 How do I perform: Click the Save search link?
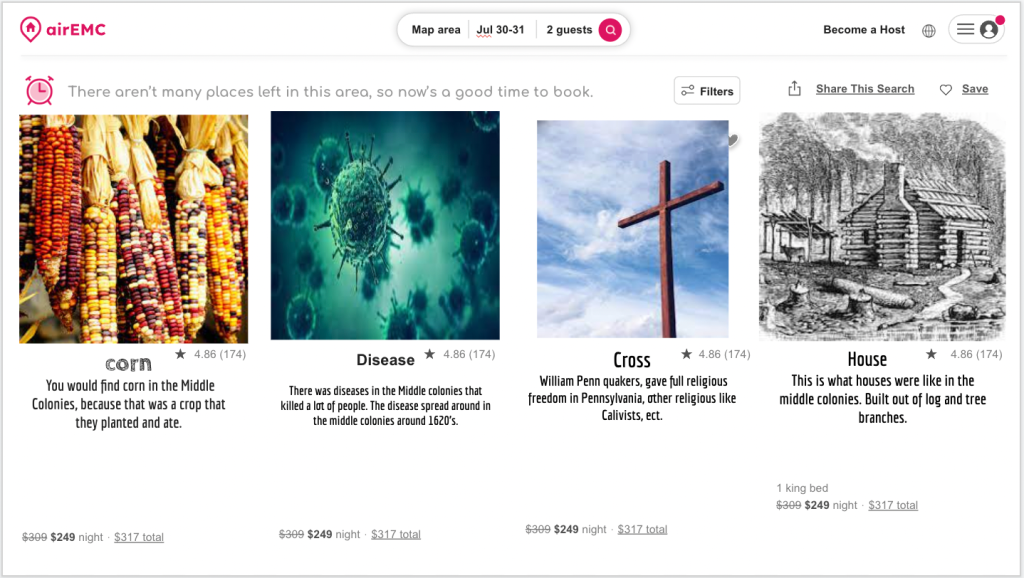975,89
